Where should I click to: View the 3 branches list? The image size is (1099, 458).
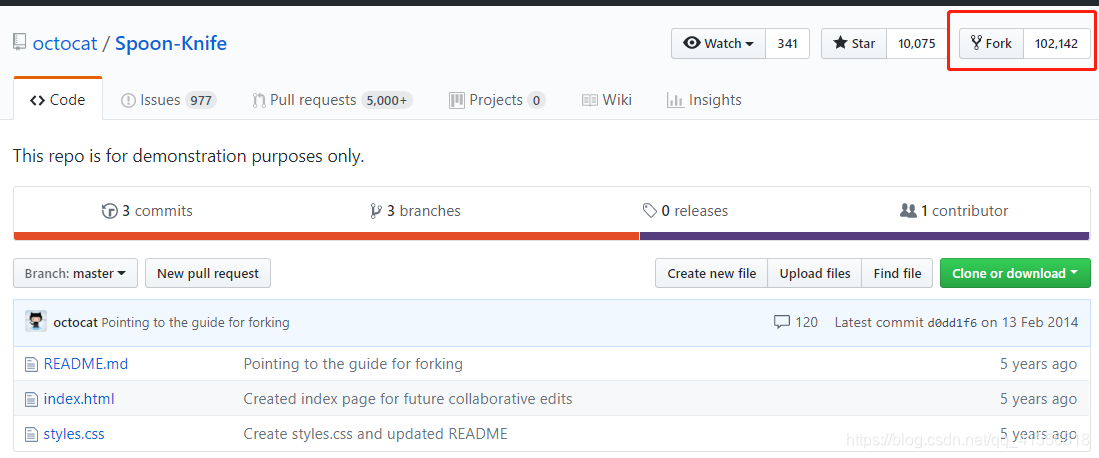pyautogui.click(x=416, y=210)
